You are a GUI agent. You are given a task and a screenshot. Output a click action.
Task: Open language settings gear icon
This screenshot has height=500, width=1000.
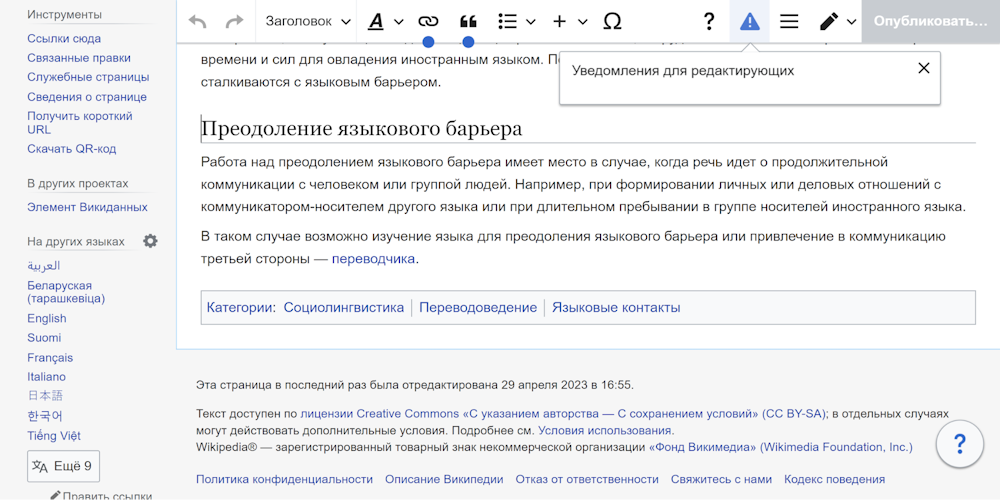[150, 241]
